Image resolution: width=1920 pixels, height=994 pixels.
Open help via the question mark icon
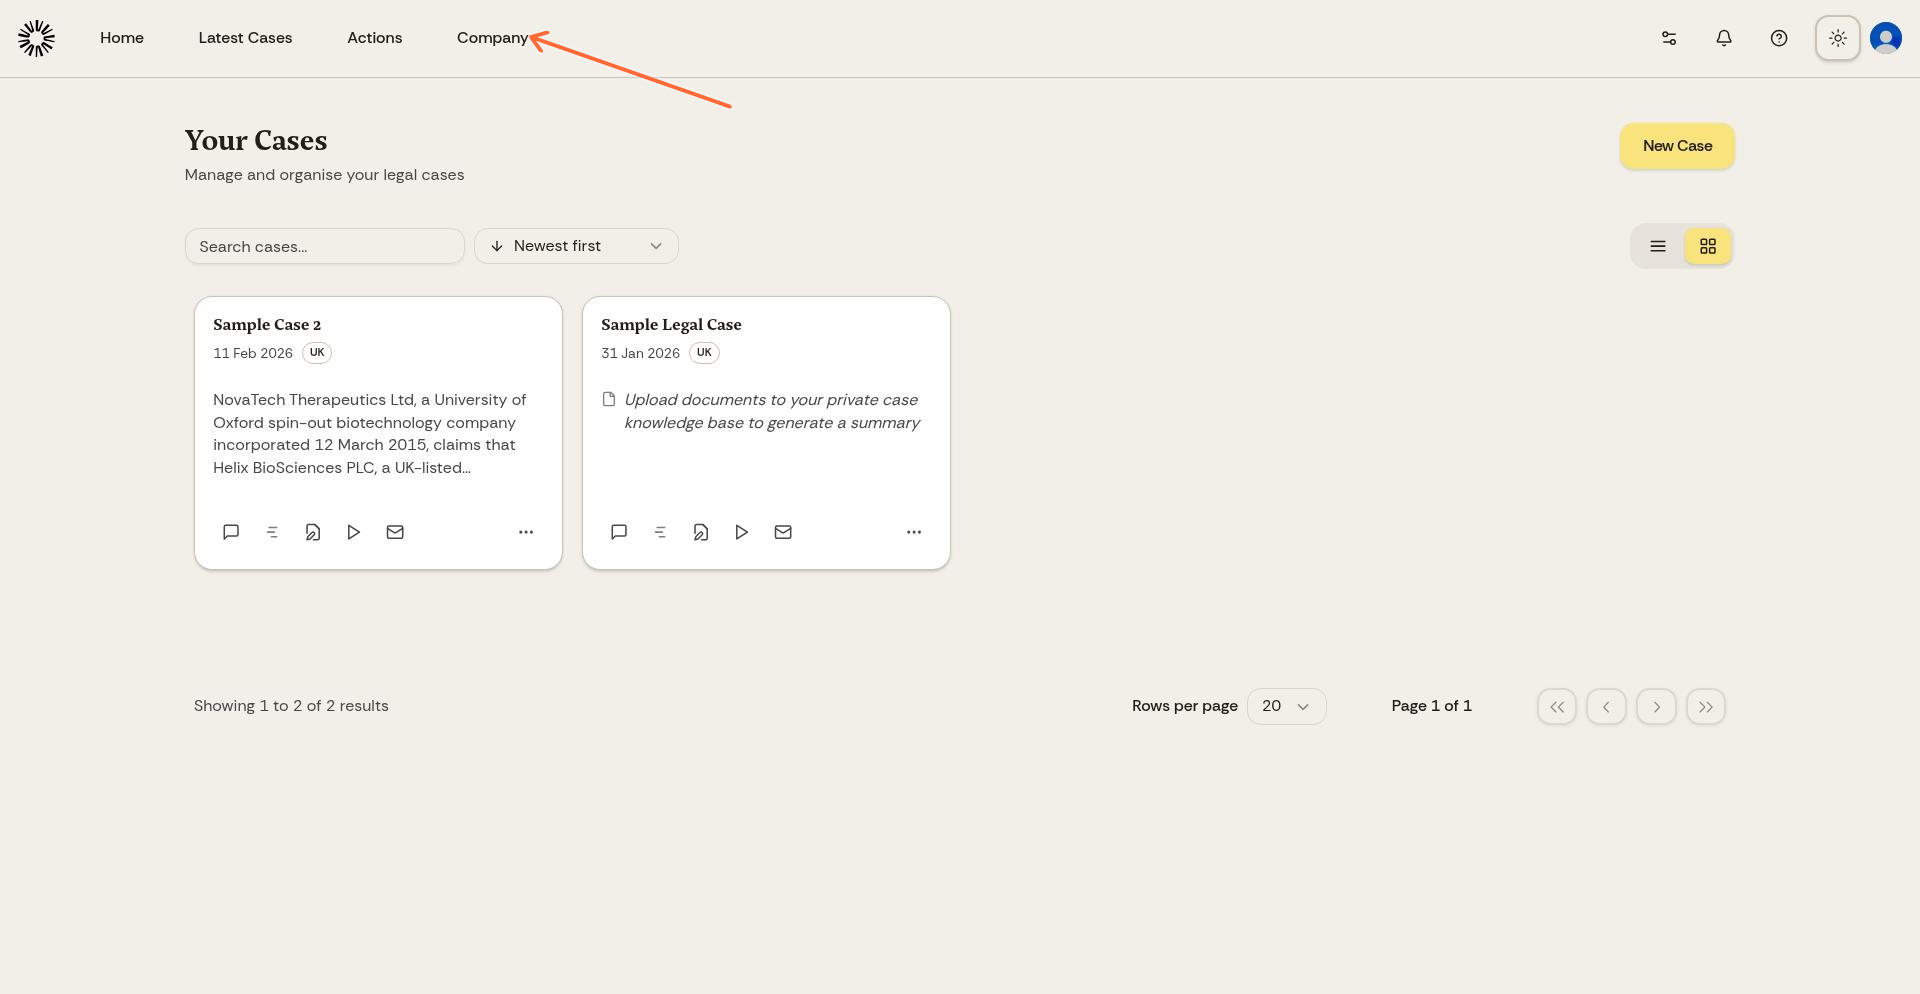coord(1779,38)
